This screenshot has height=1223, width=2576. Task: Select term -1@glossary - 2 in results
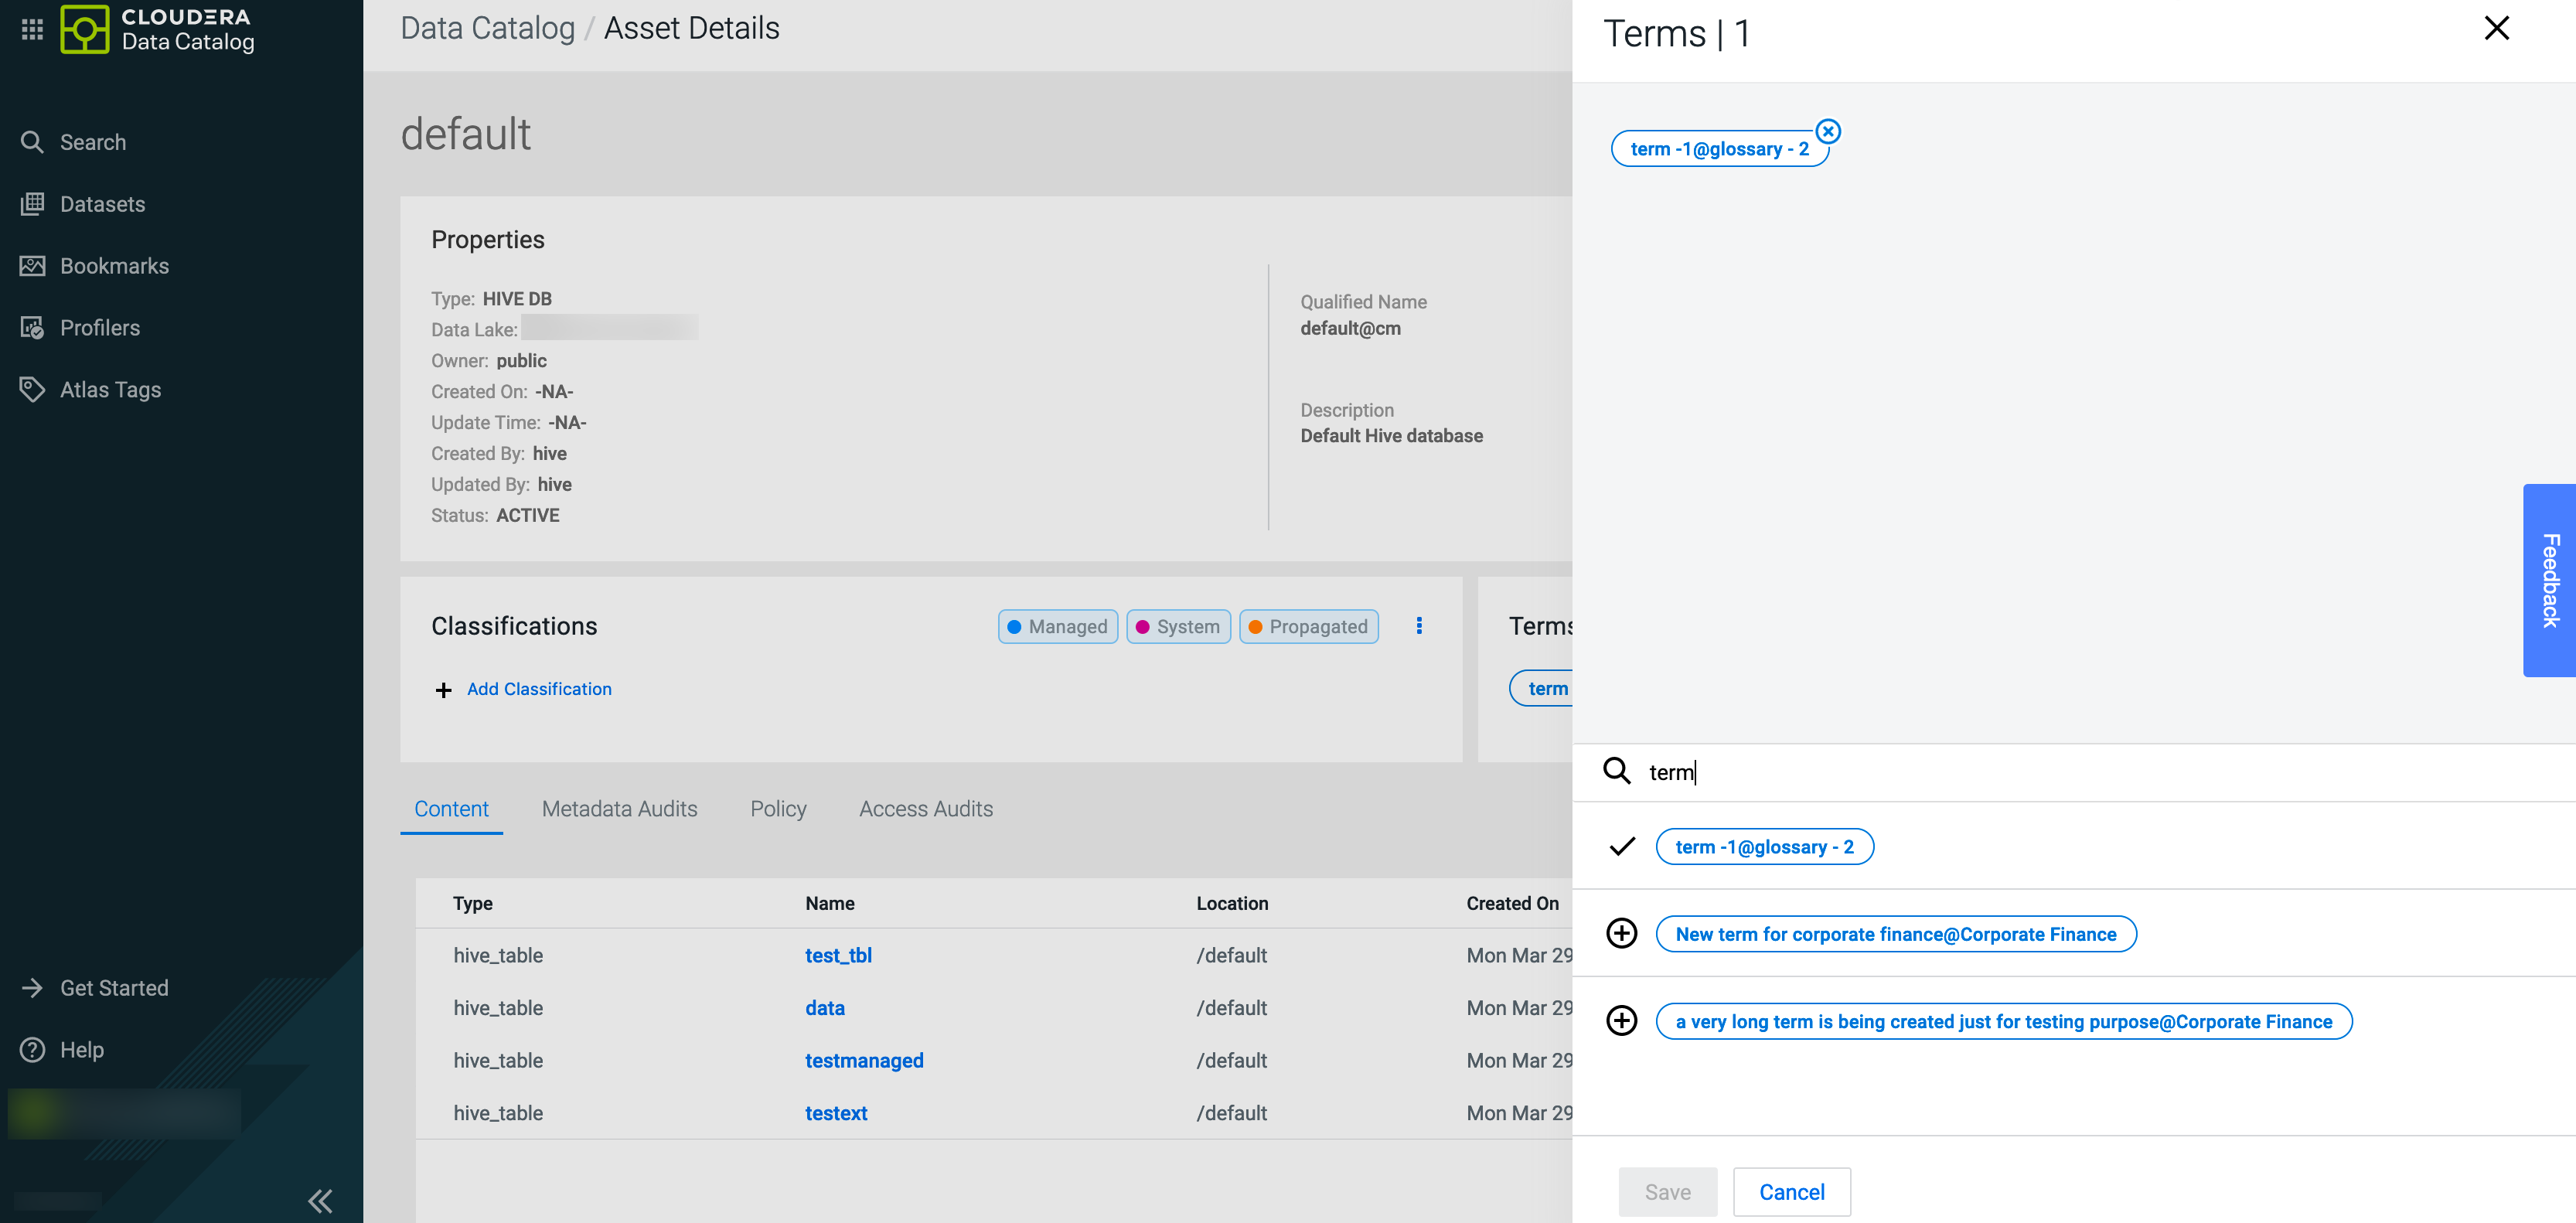point(1764,847)
